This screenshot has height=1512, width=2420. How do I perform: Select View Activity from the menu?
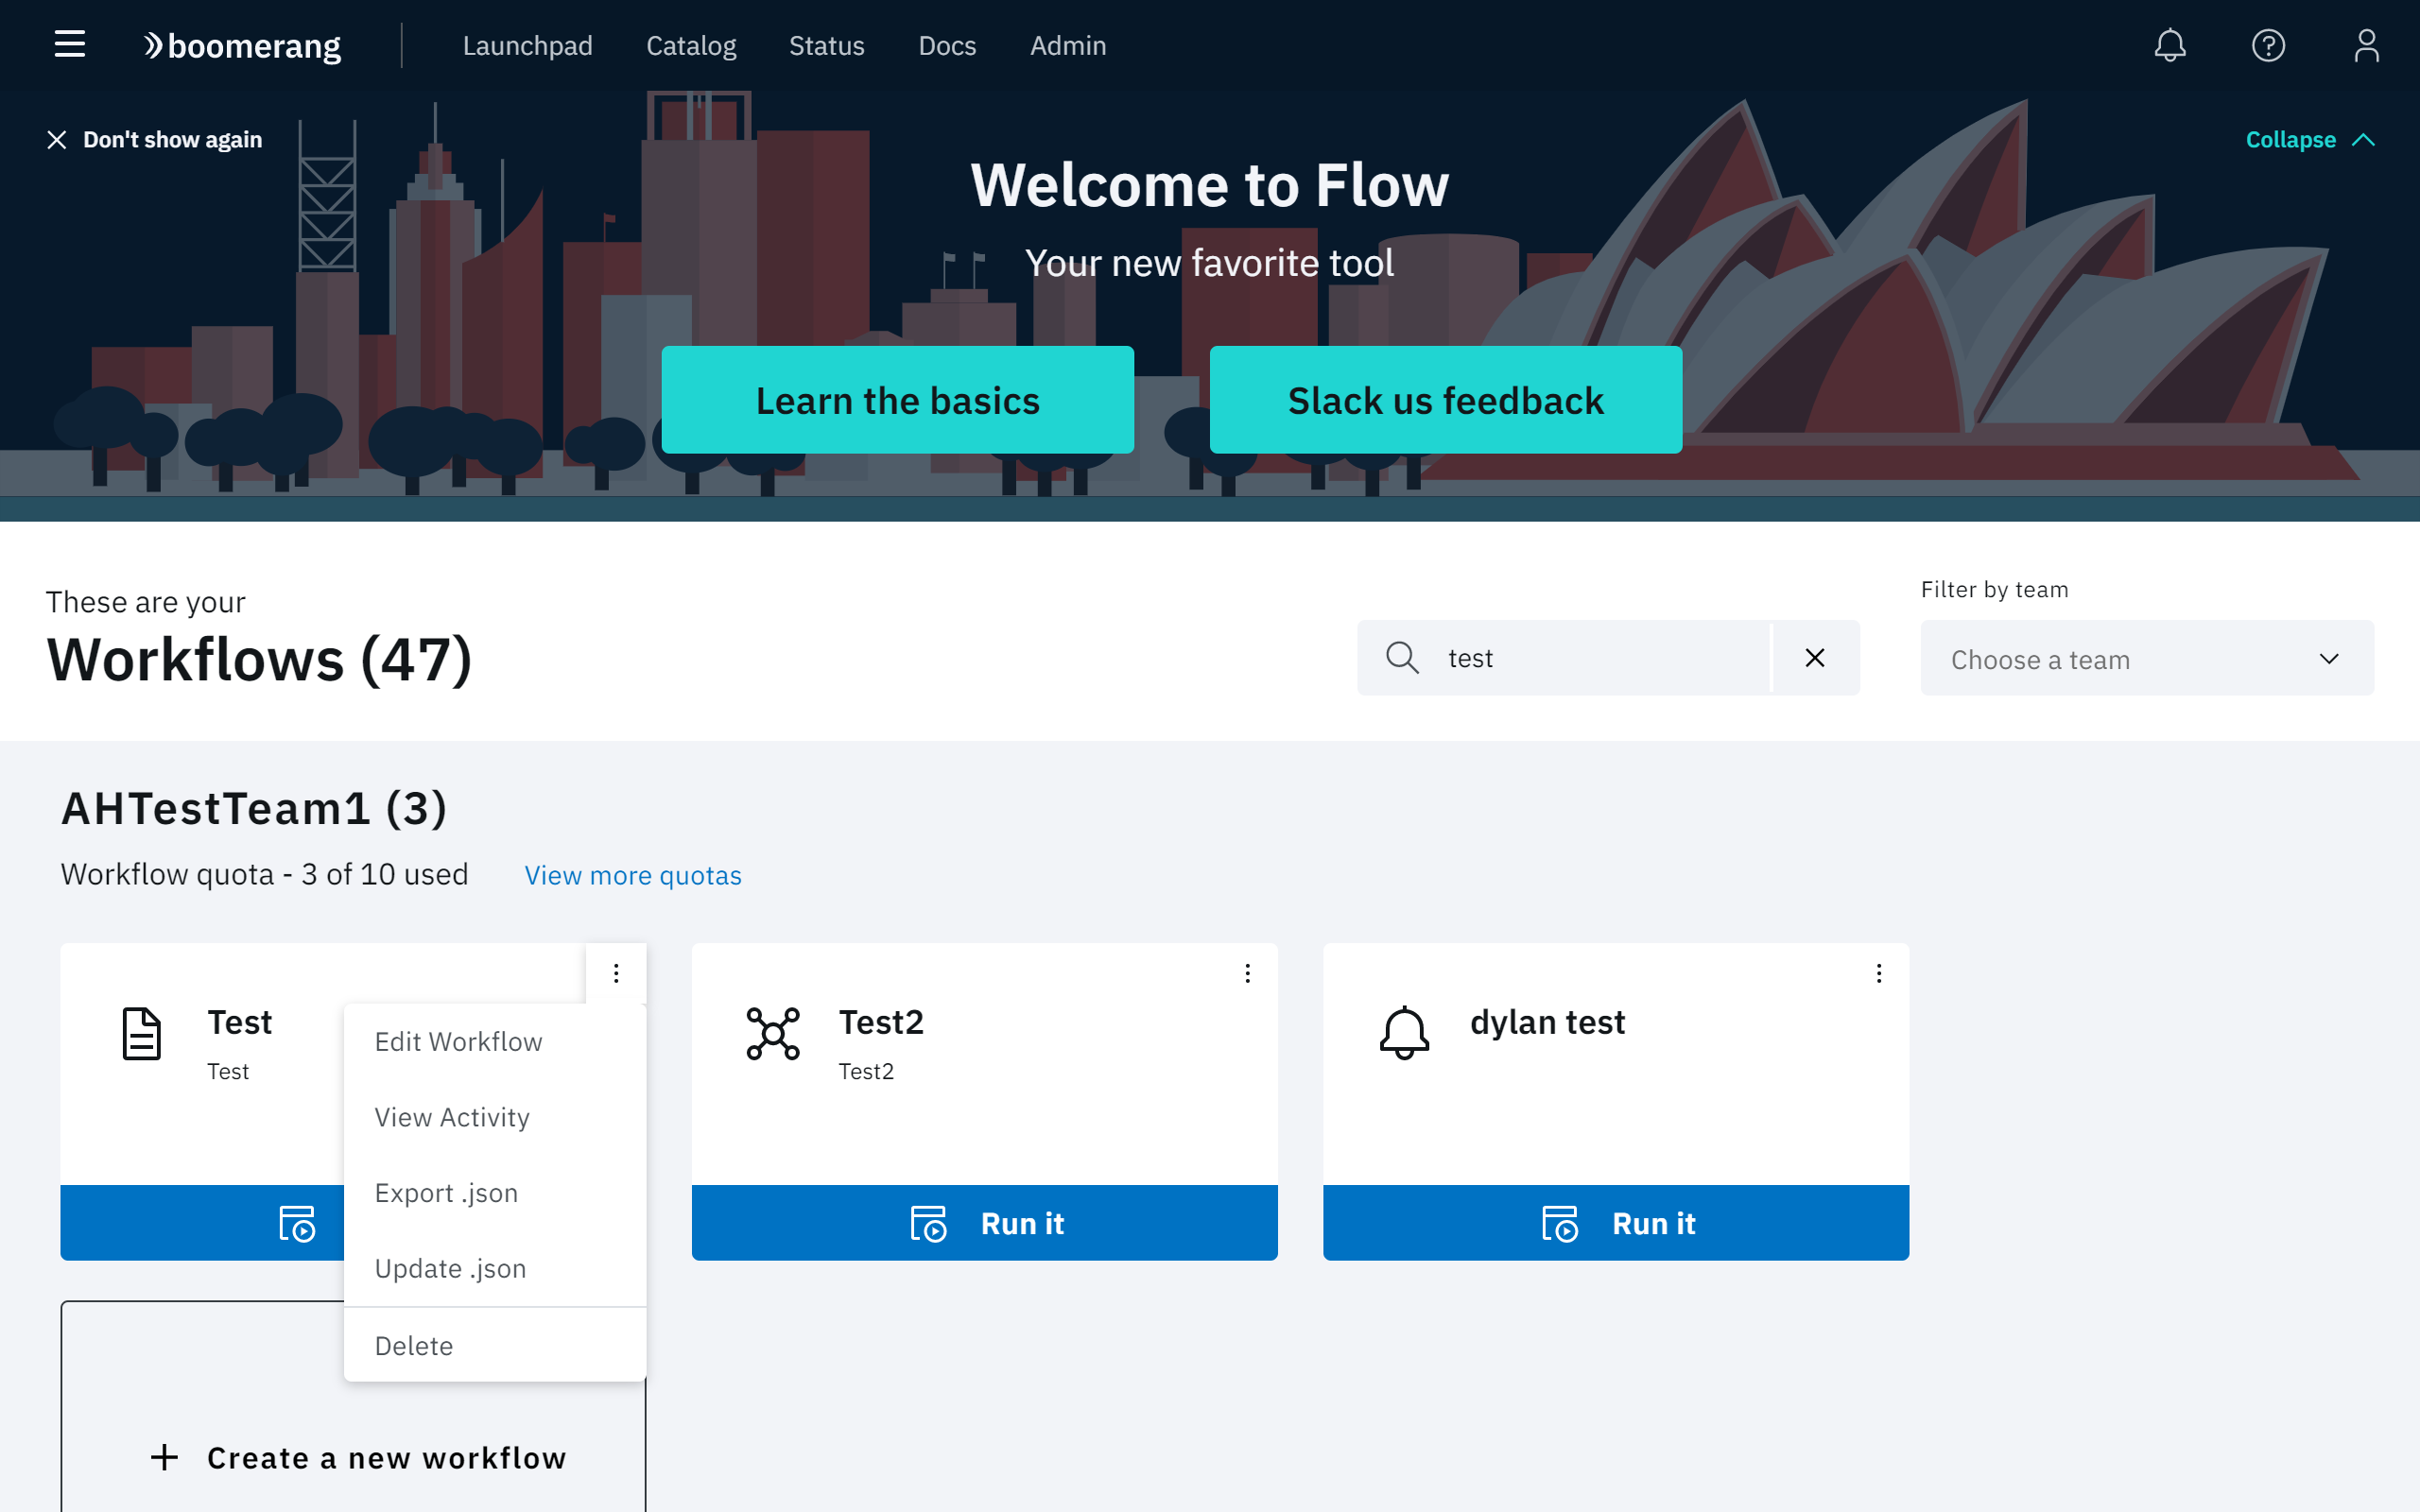click(495, 1117)
